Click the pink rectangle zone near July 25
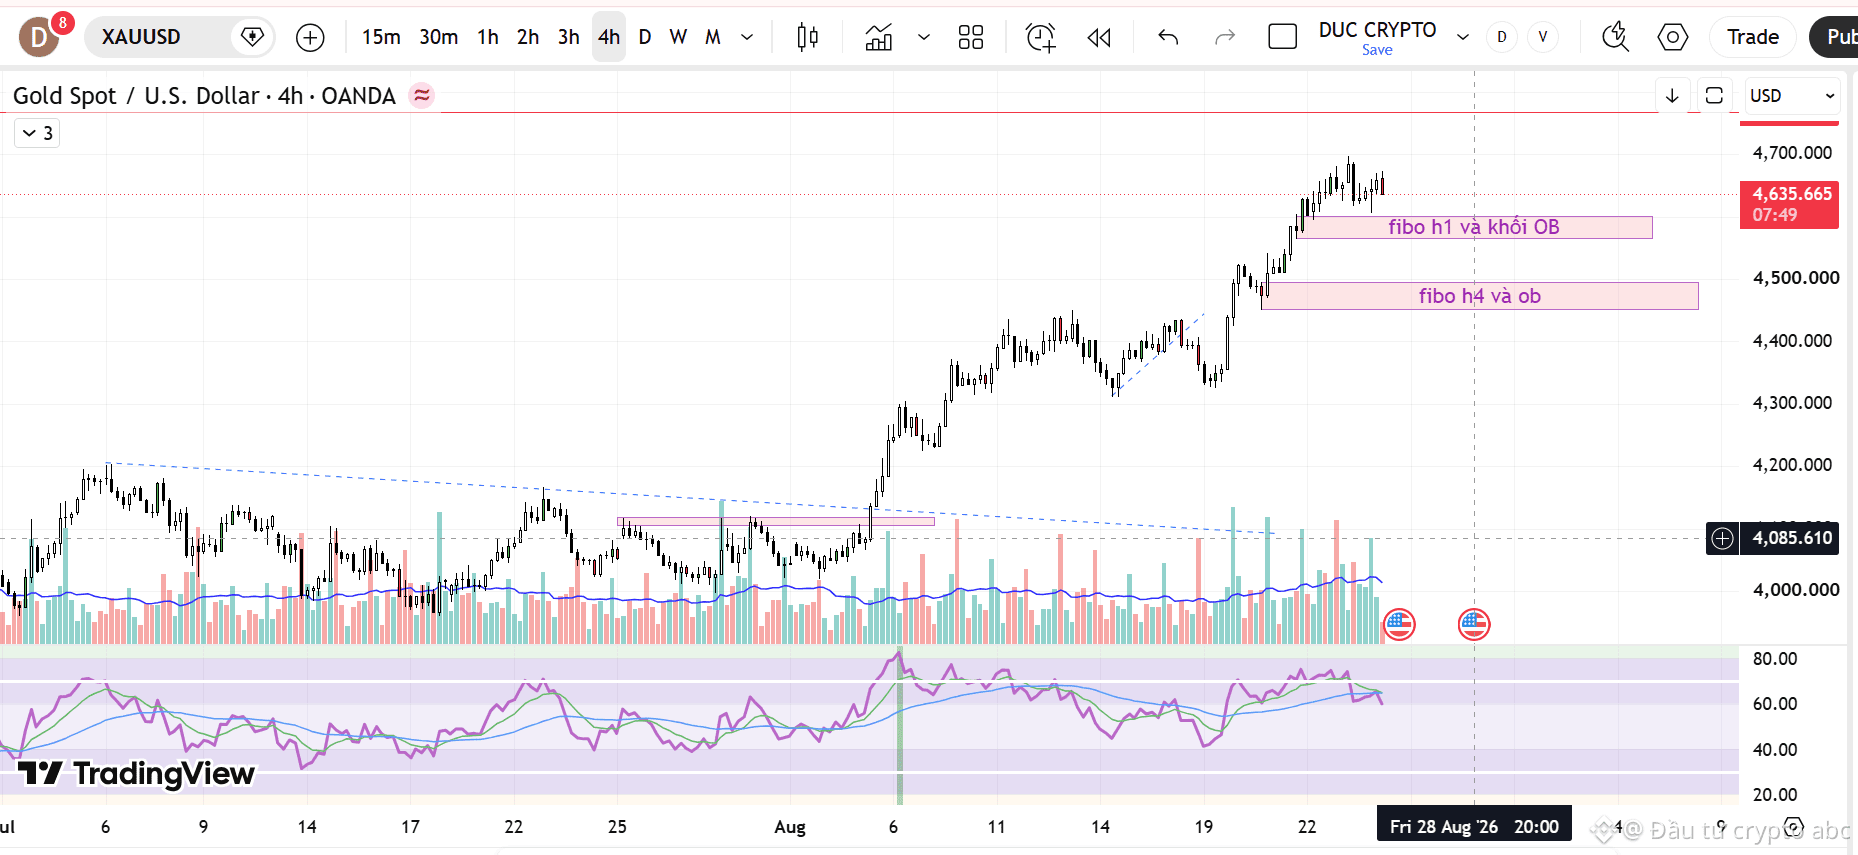 [776, 521]
